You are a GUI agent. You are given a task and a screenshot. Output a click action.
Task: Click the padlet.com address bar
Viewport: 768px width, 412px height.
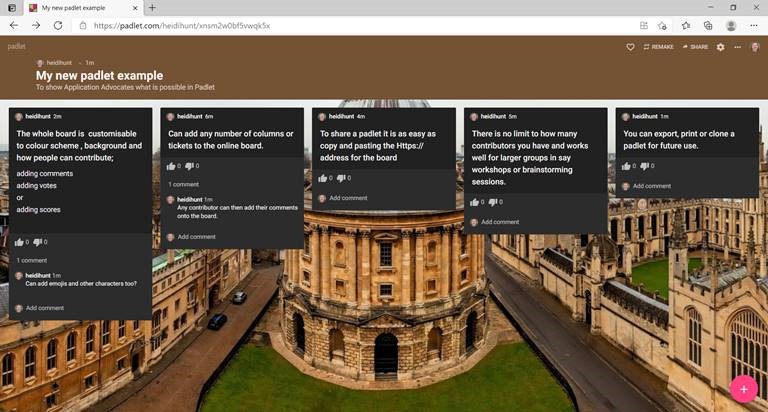(300, 26)
